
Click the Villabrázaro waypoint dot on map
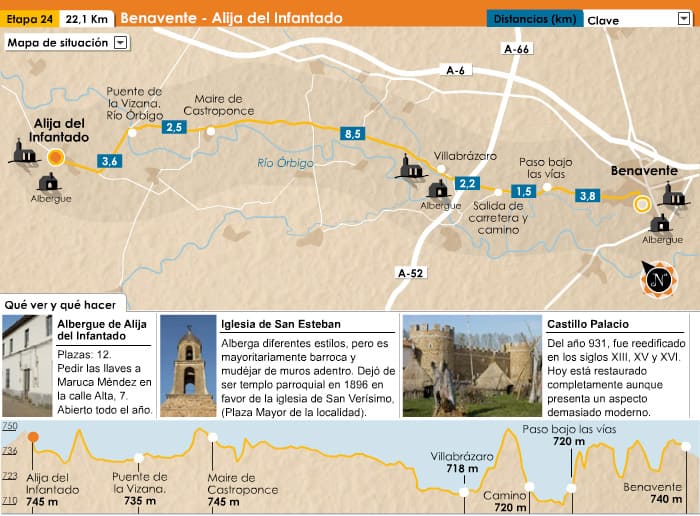[441, 169]
